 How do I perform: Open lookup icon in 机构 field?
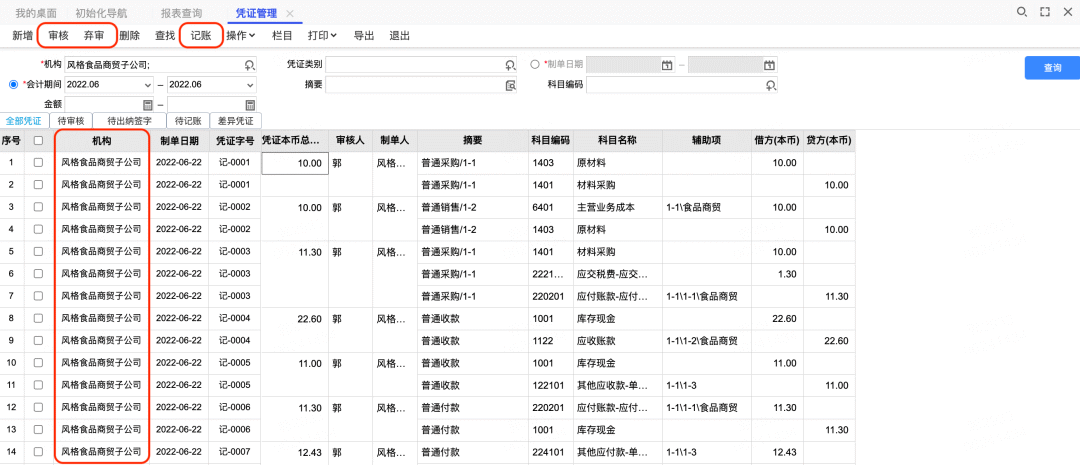tap(249, 65)
